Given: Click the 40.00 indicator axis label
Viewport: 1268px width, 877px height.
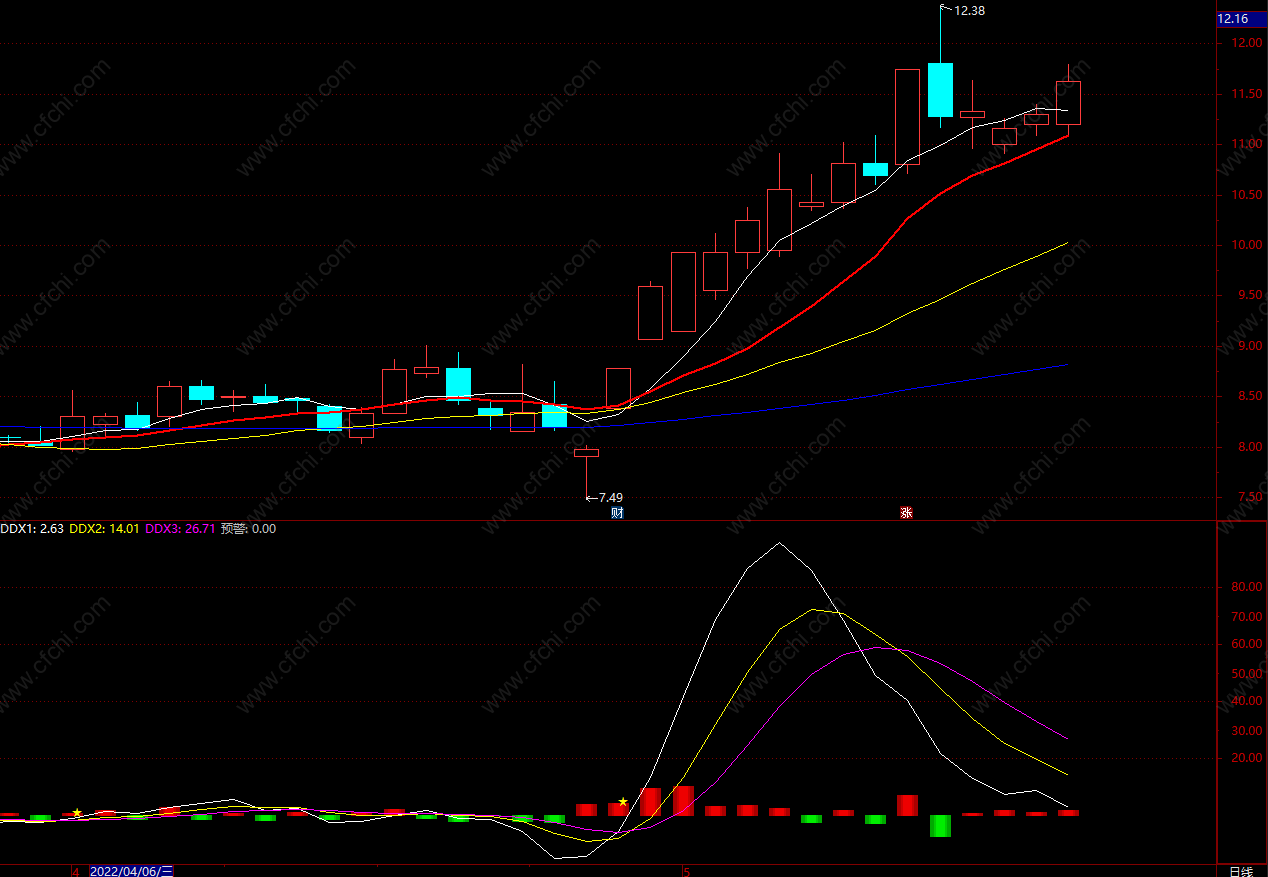Looking at the screenshot, I should 1246,702.
